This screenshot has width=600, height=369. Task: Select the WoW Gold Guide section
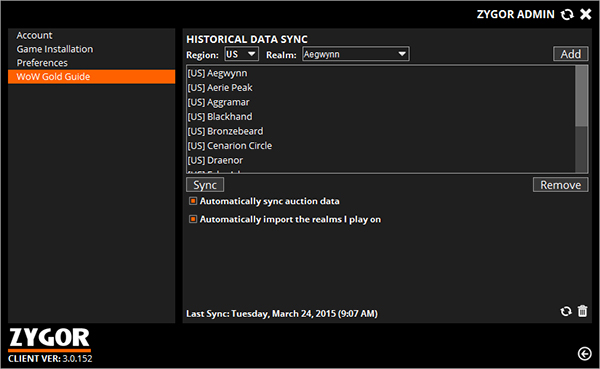(x=91, y=77)
